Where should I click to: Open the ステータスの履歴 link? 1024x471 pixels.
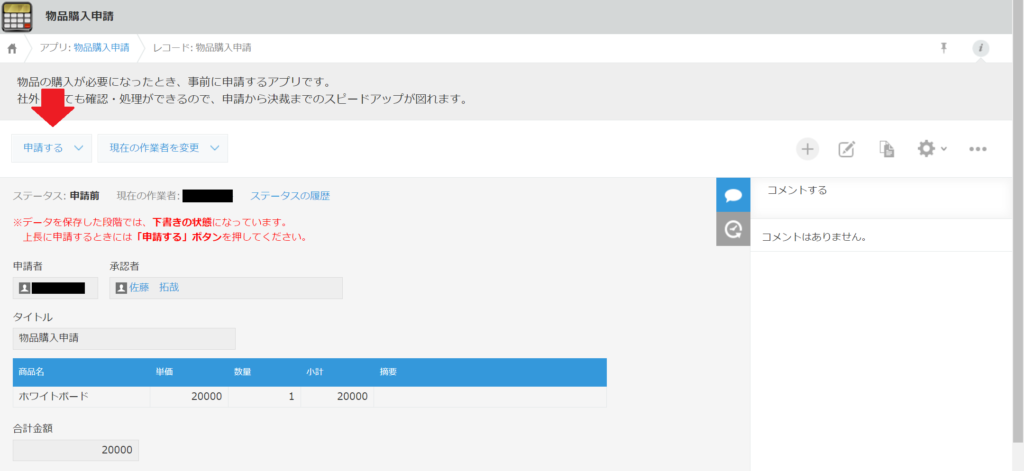tap(290, 196)
